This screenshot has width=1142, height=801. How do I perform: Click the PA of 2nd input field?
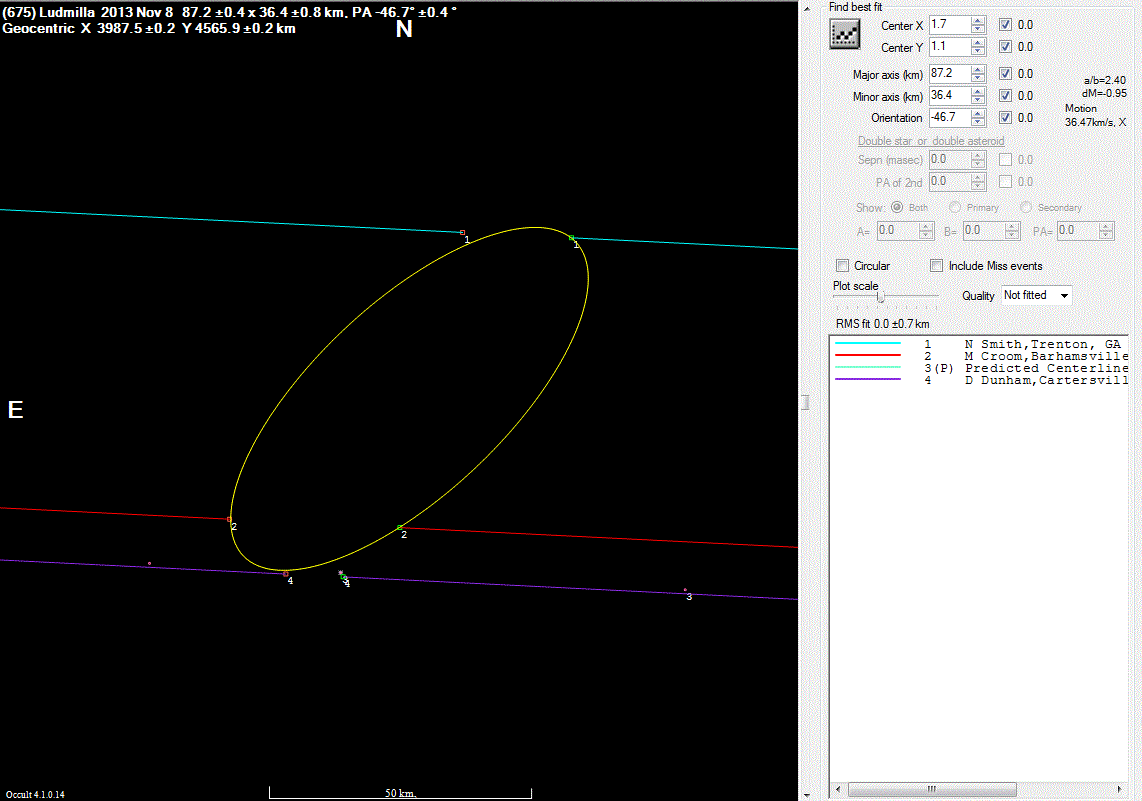(950, 181)
